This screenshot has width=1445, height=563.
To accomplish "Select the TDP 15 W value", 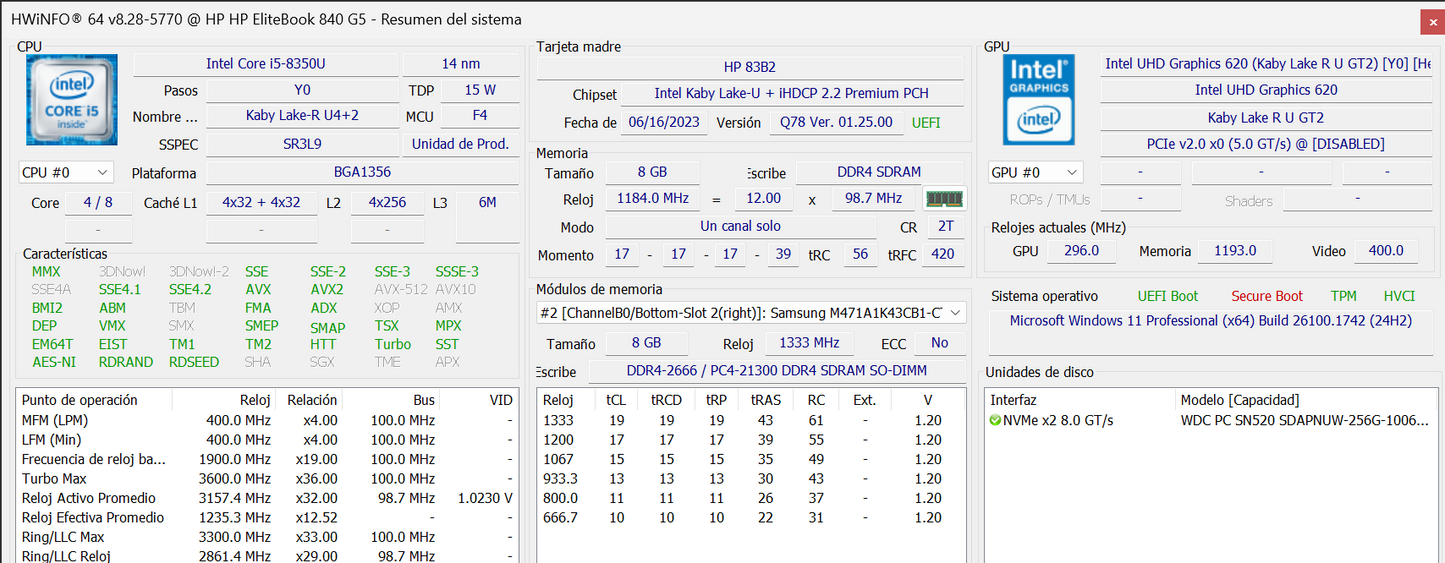I will 480,90.
